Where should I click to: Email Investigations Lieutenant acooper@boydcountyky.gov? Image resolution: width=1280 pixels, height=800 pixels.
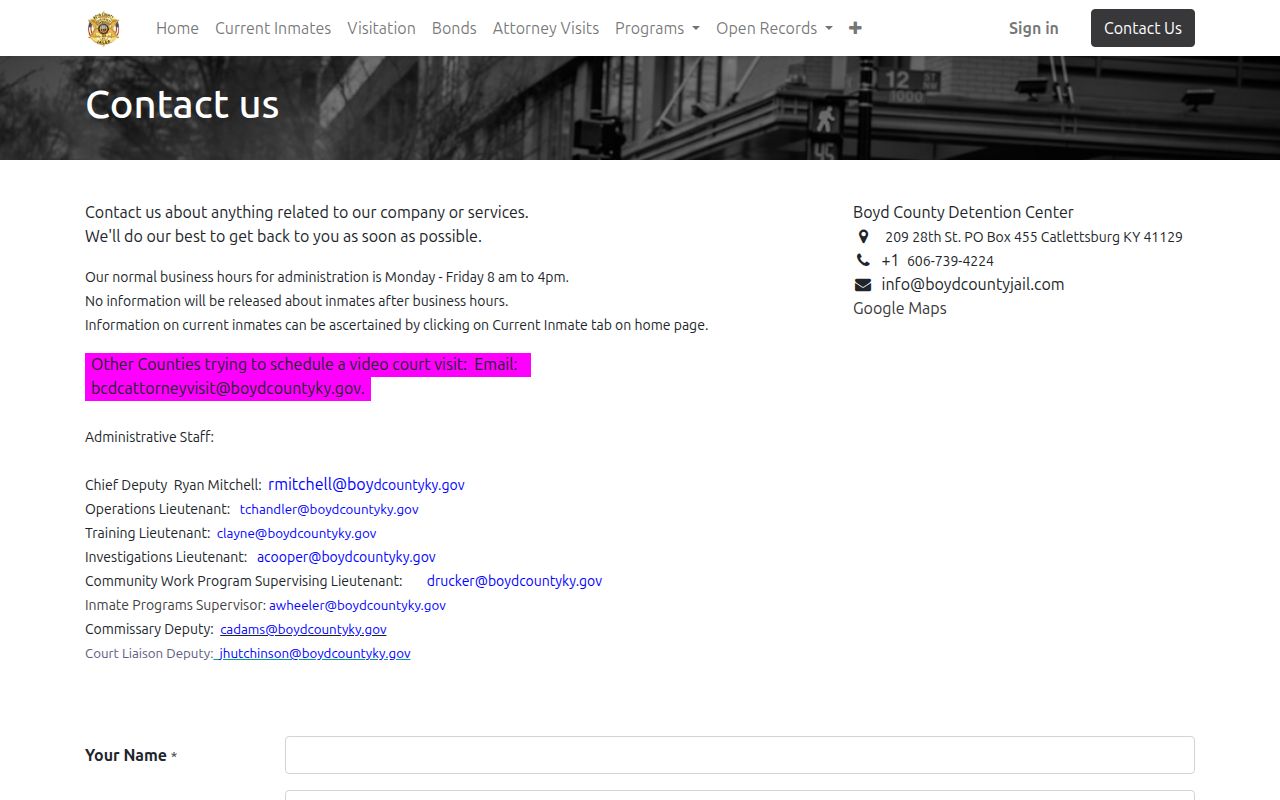coord(346,557)
